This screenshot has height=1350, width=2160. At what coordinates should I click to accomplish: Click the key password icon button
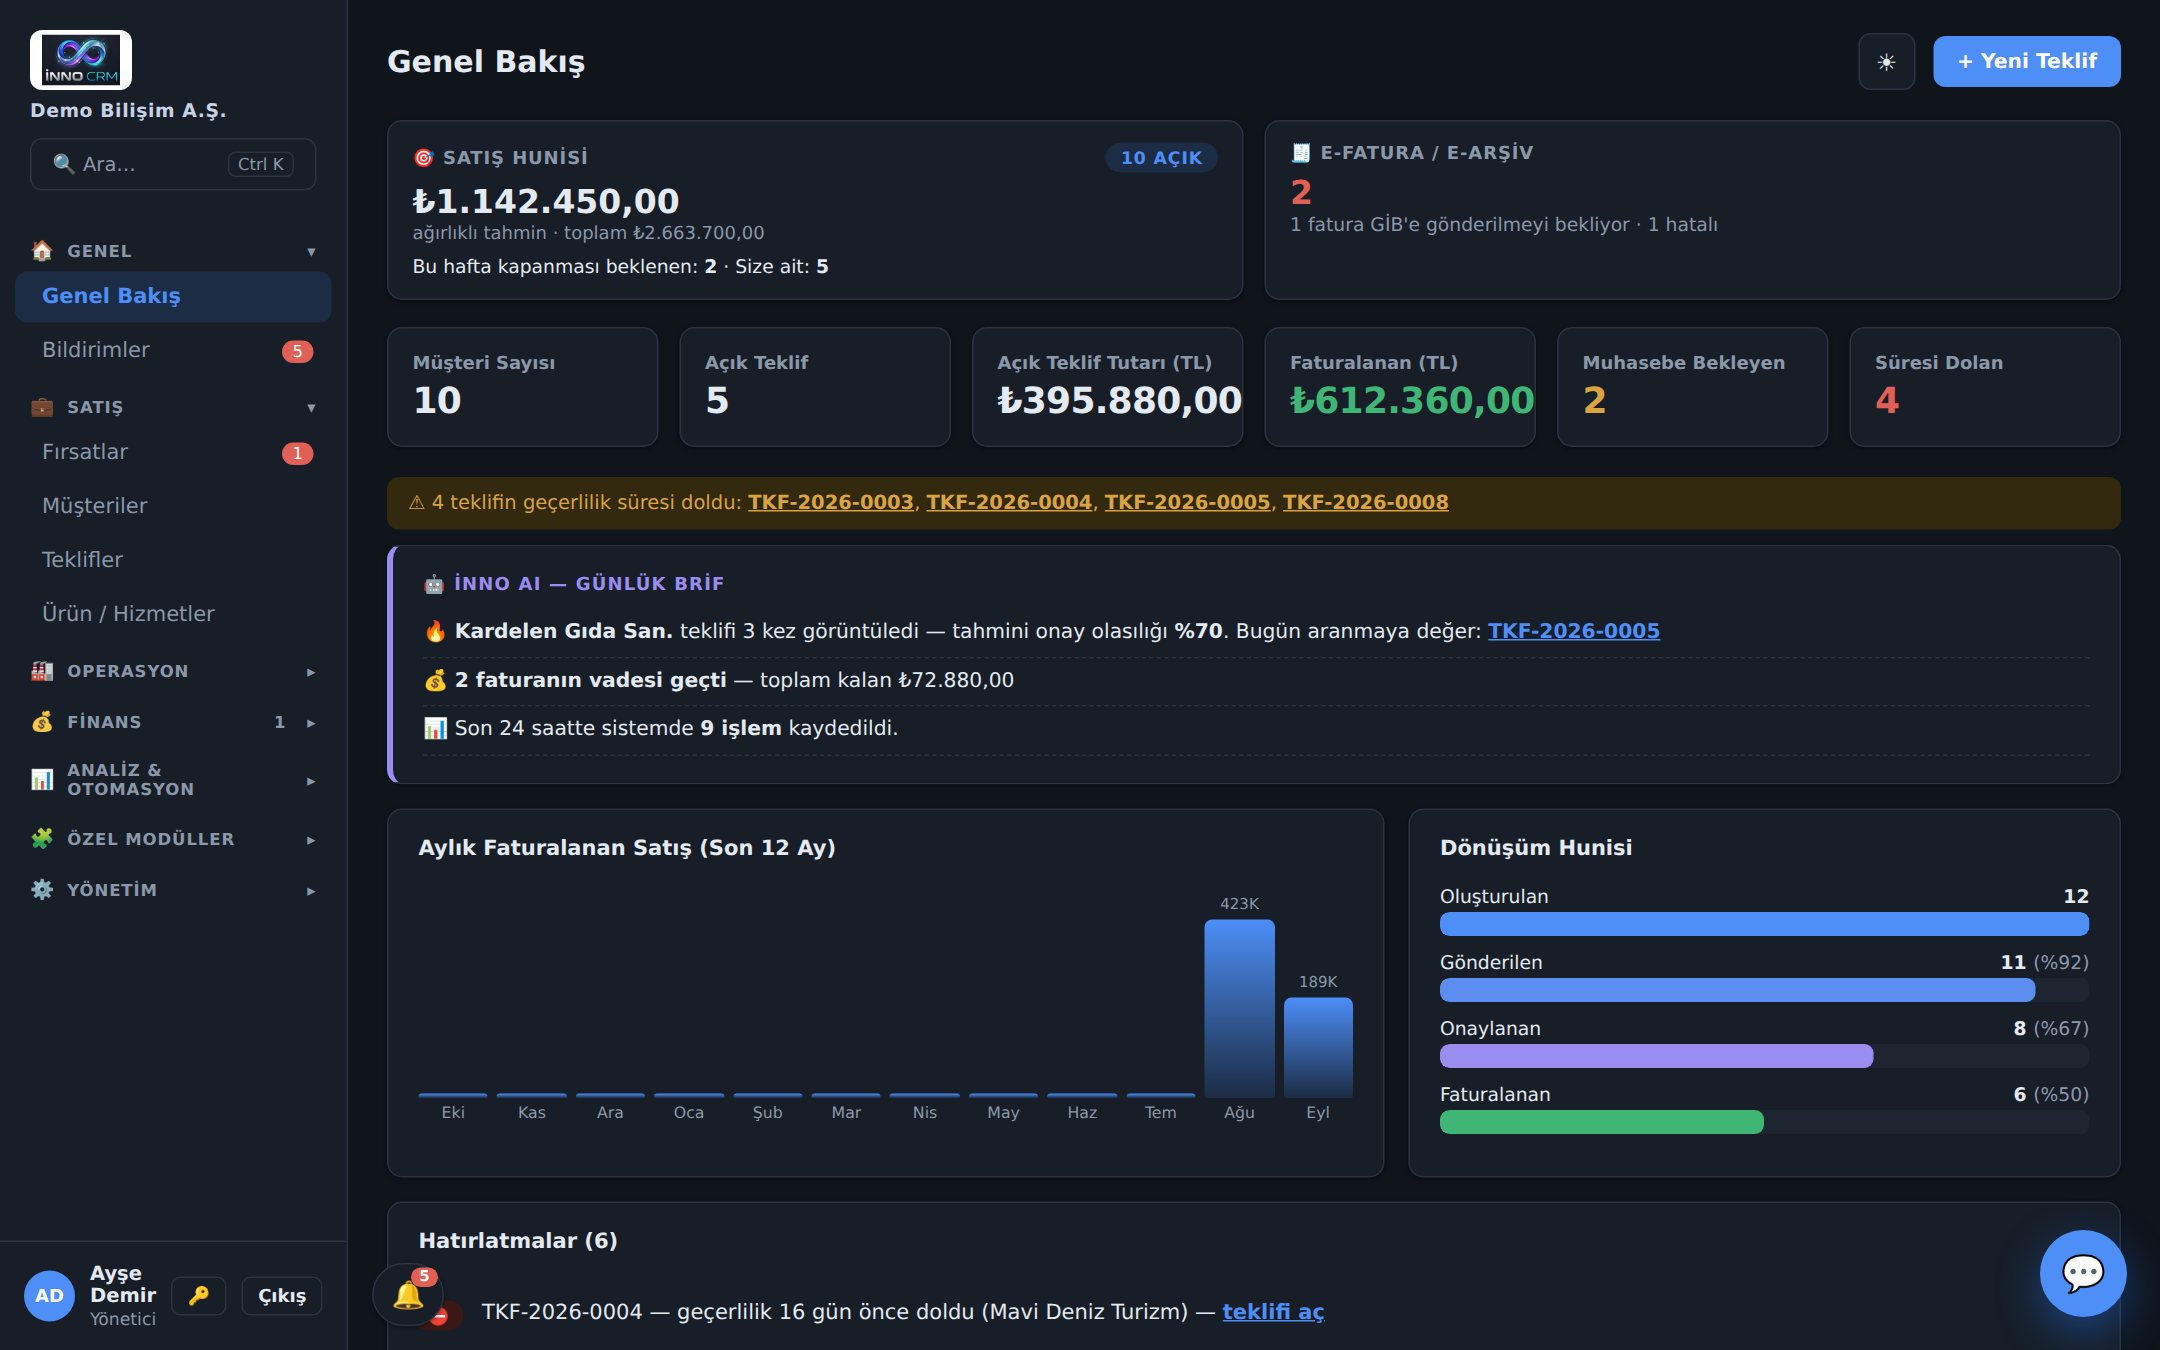coord(199,1296)
